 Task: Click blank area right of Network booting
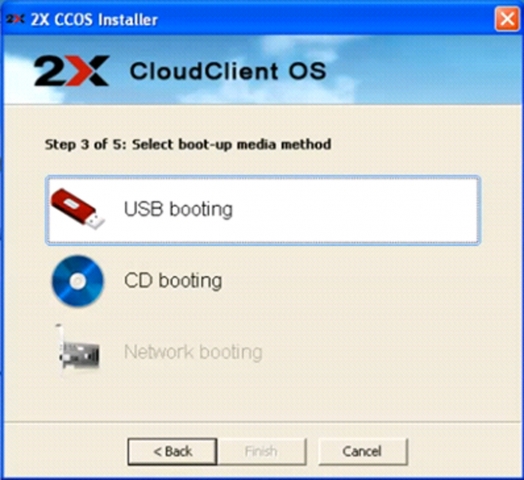[x=371, y=352]
